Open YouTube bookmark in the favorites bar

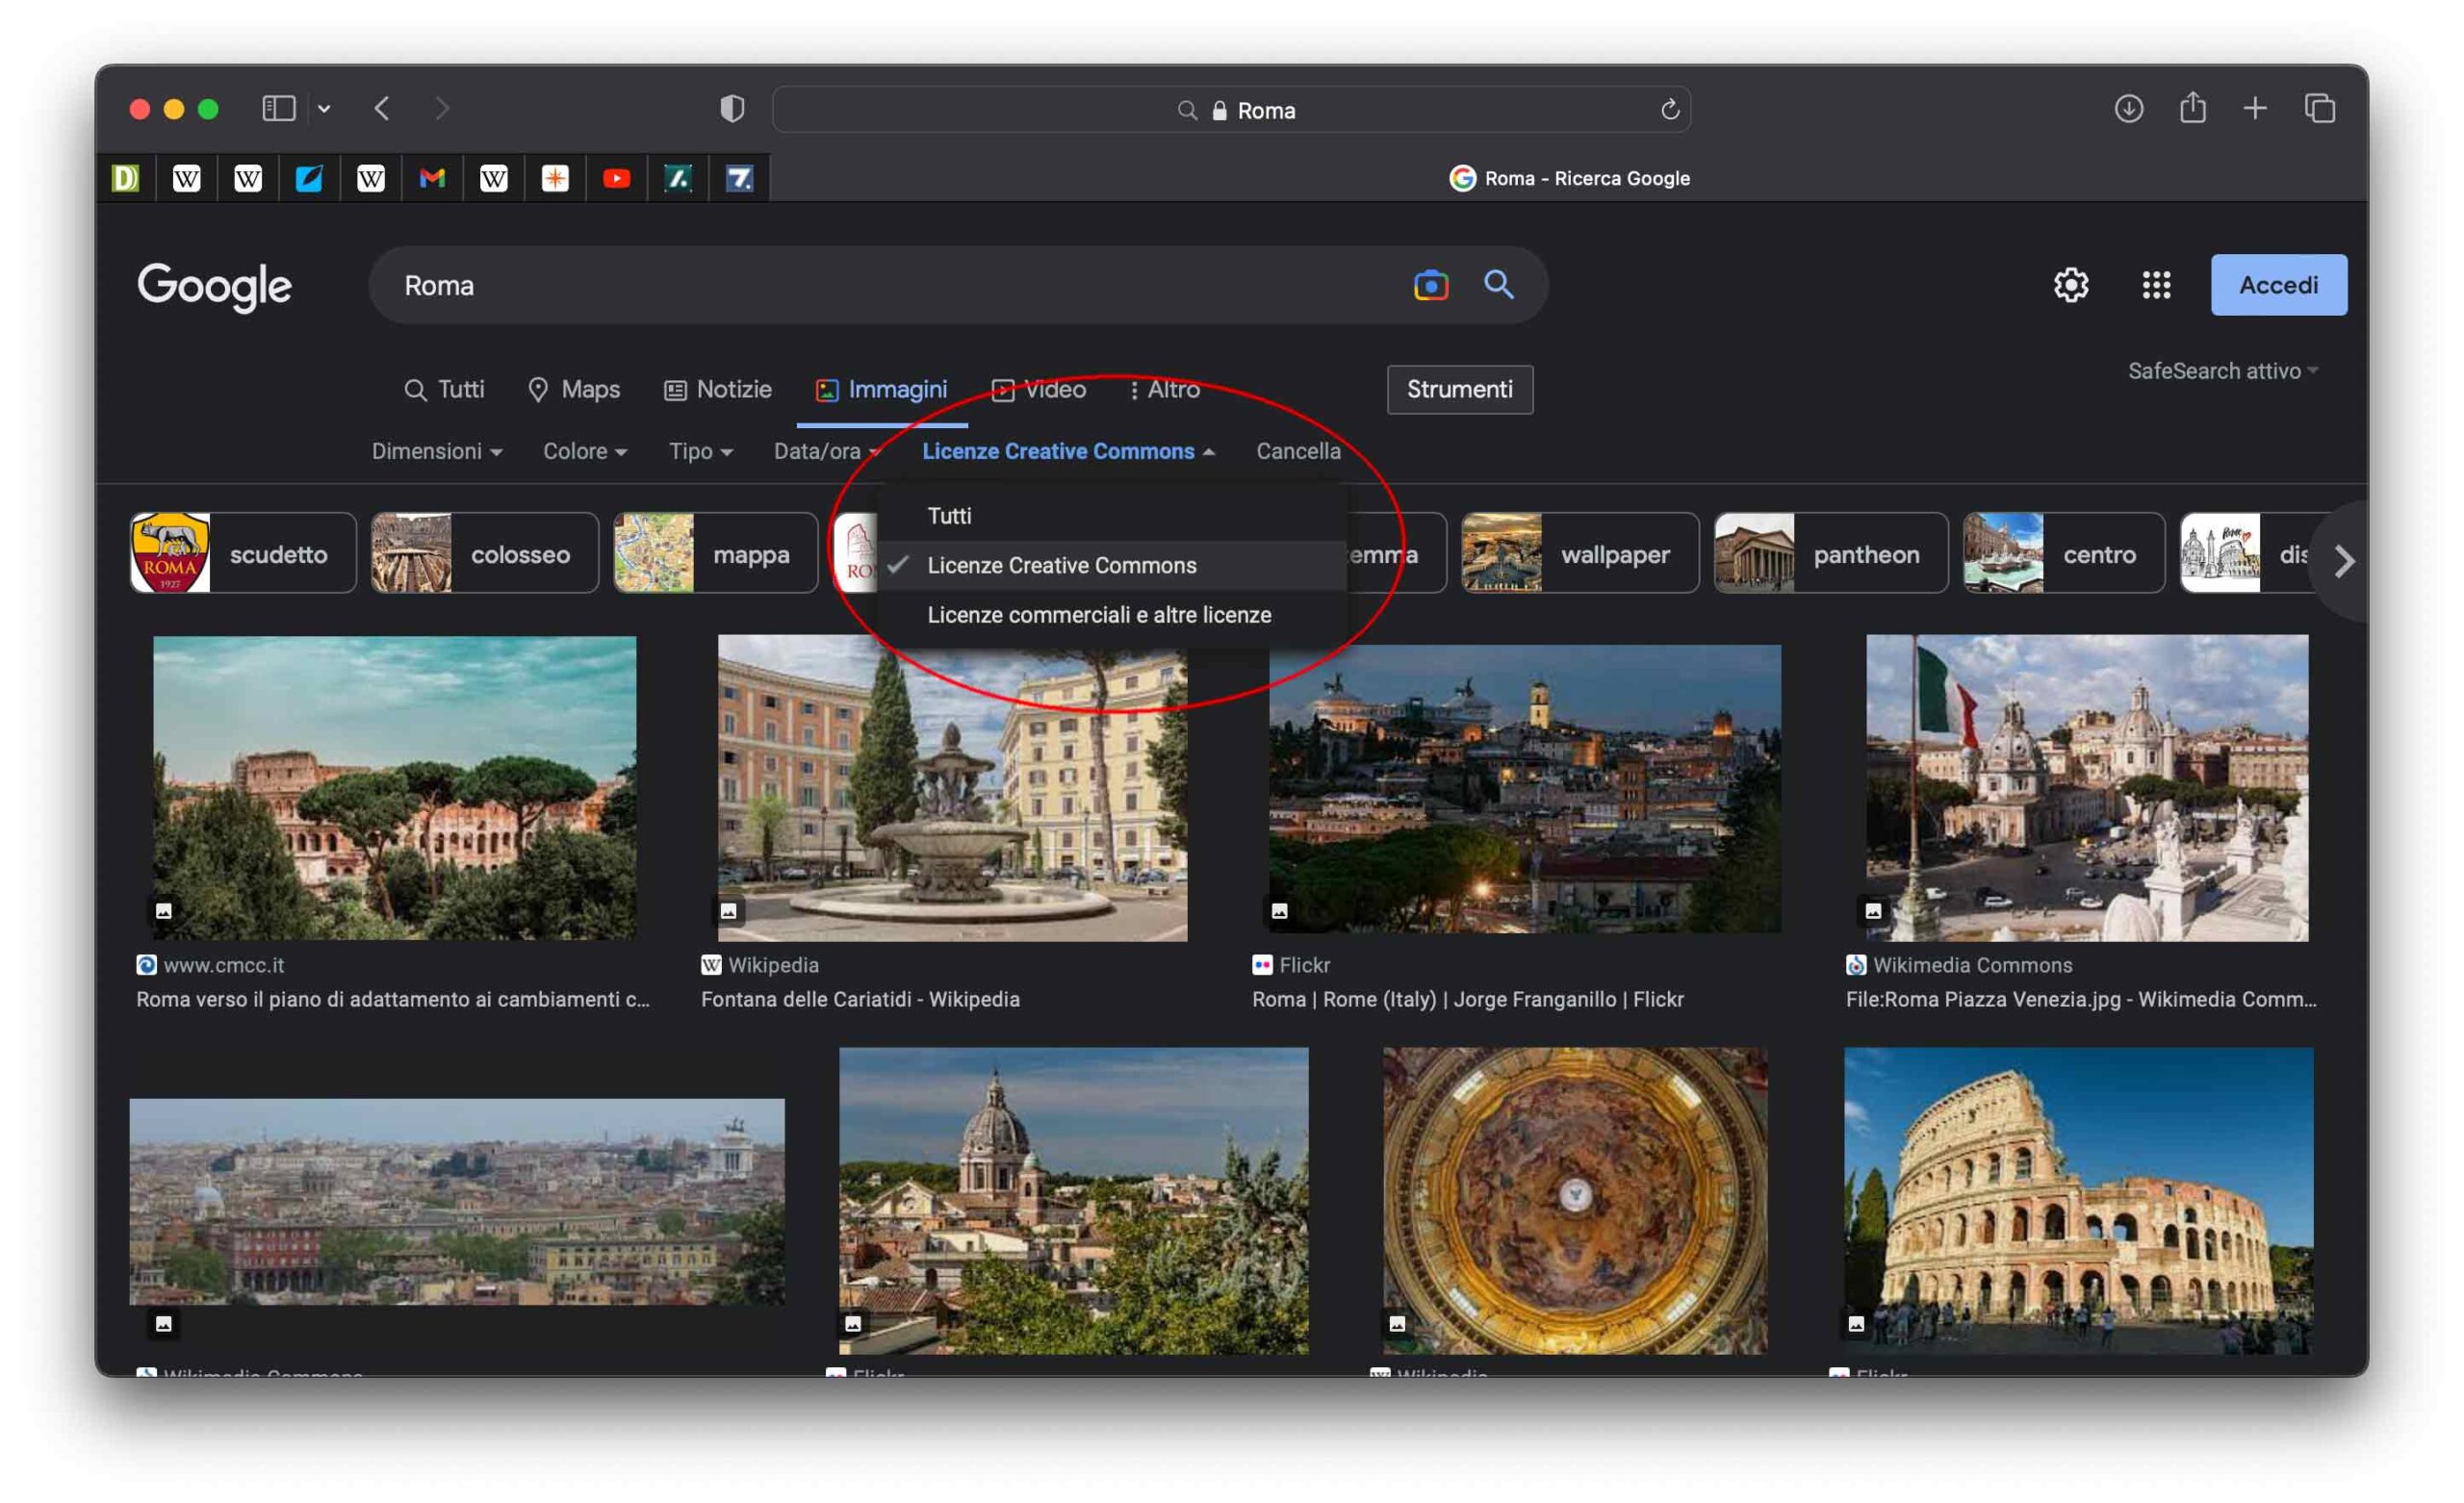[x=616, y=178]
